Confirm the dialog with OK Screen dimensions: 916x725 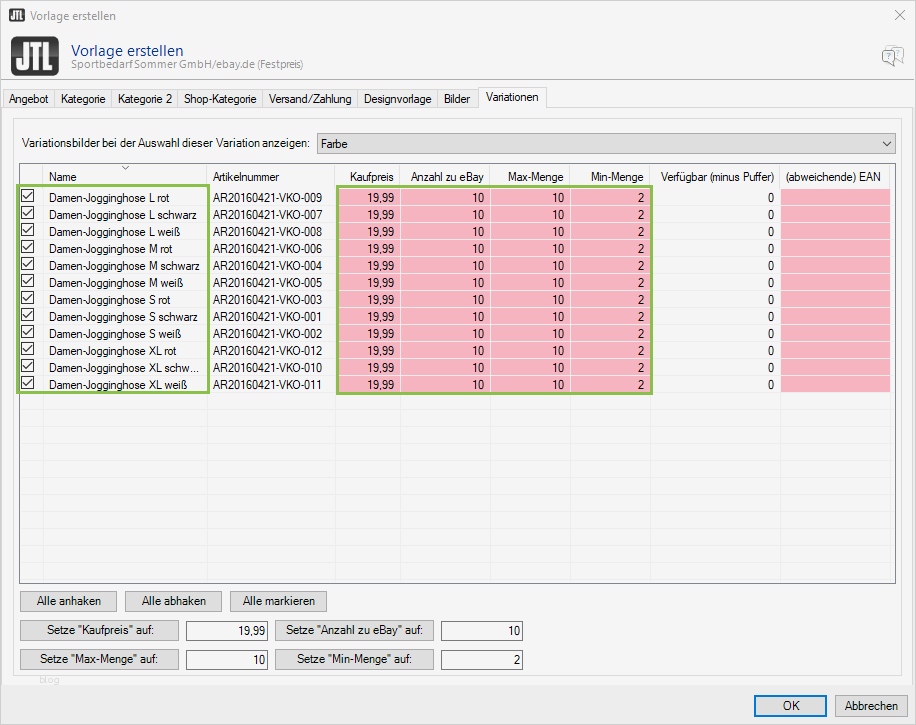point(789,705)
